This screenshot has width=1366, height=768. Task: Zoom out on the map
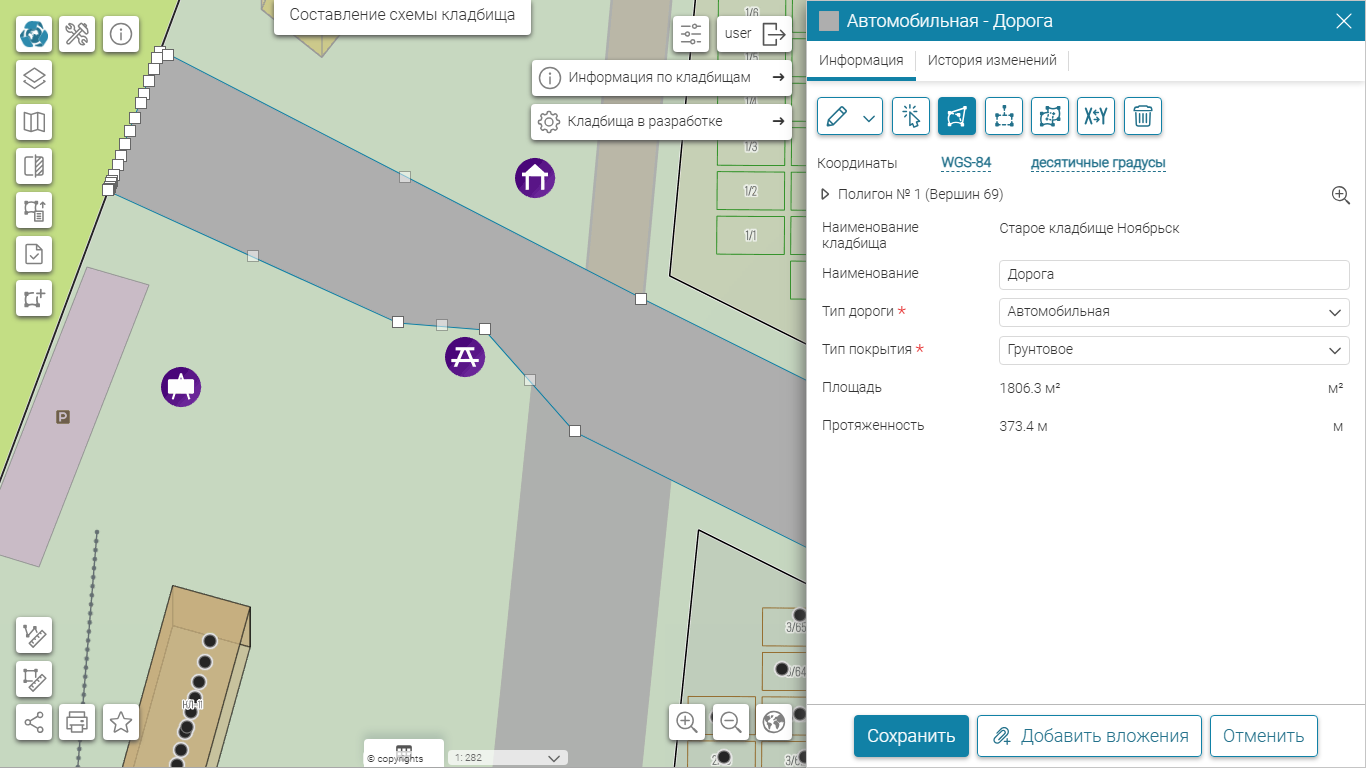(731, 721)
